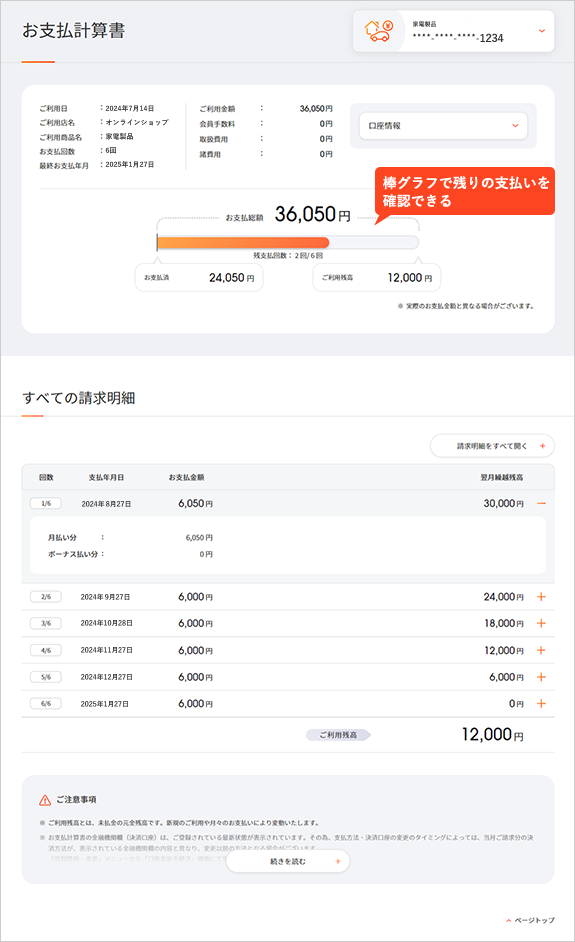Click the 18,000円 carryover balance
The width and height of the screenshot is (575, 942).
[504, 623]
